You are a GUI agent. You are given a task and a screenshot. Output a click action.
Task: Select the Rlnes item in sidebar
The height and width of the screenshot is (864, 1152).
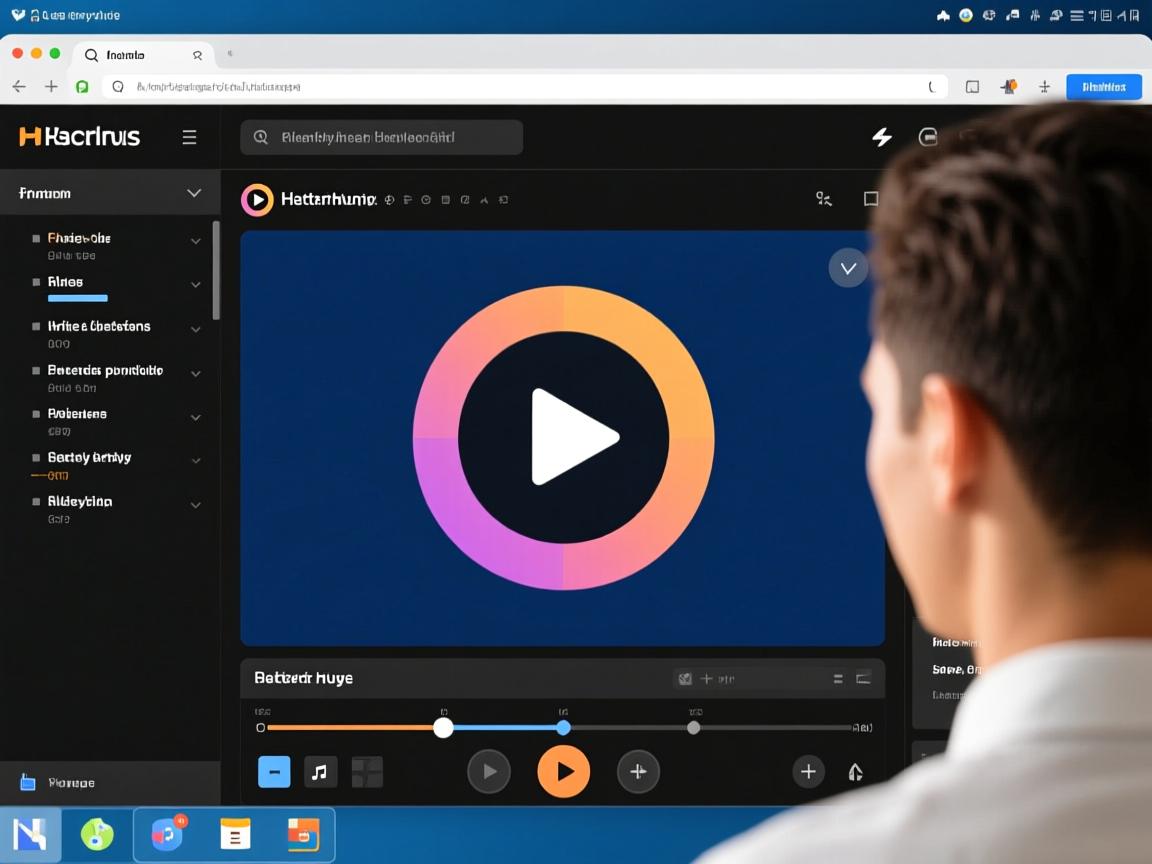click(66, 282)
